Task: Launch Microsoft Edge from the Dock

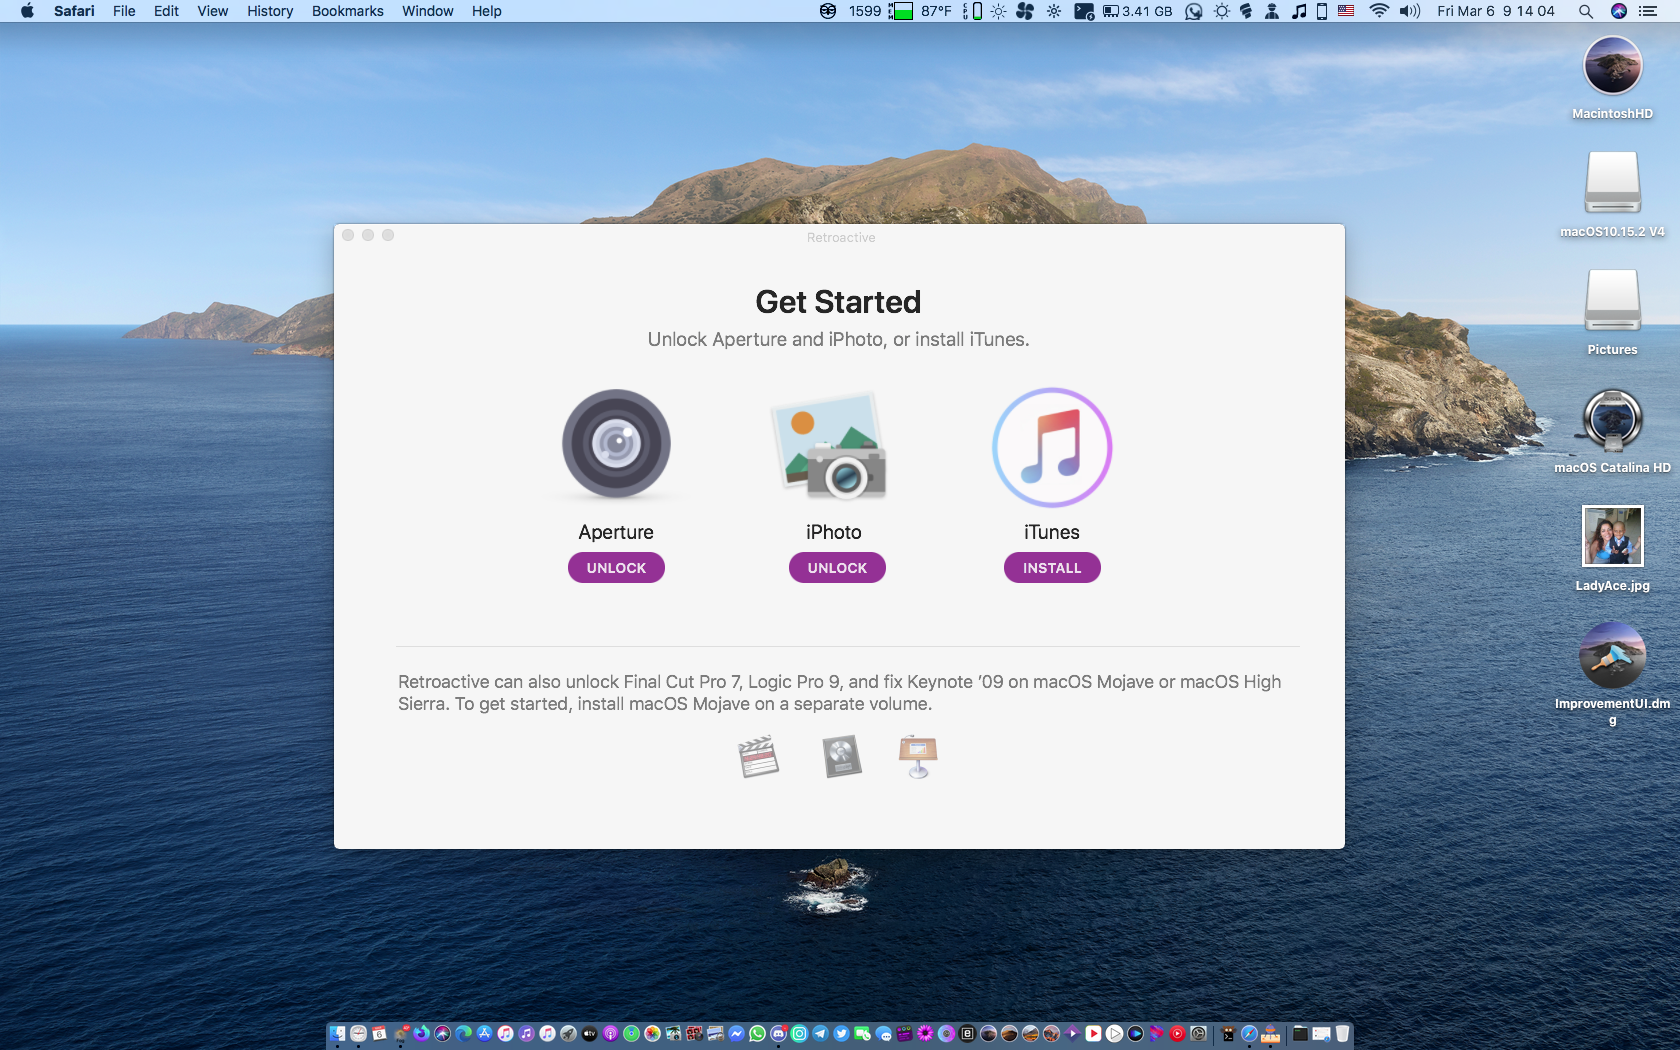Action: [x=463, y=1034]
